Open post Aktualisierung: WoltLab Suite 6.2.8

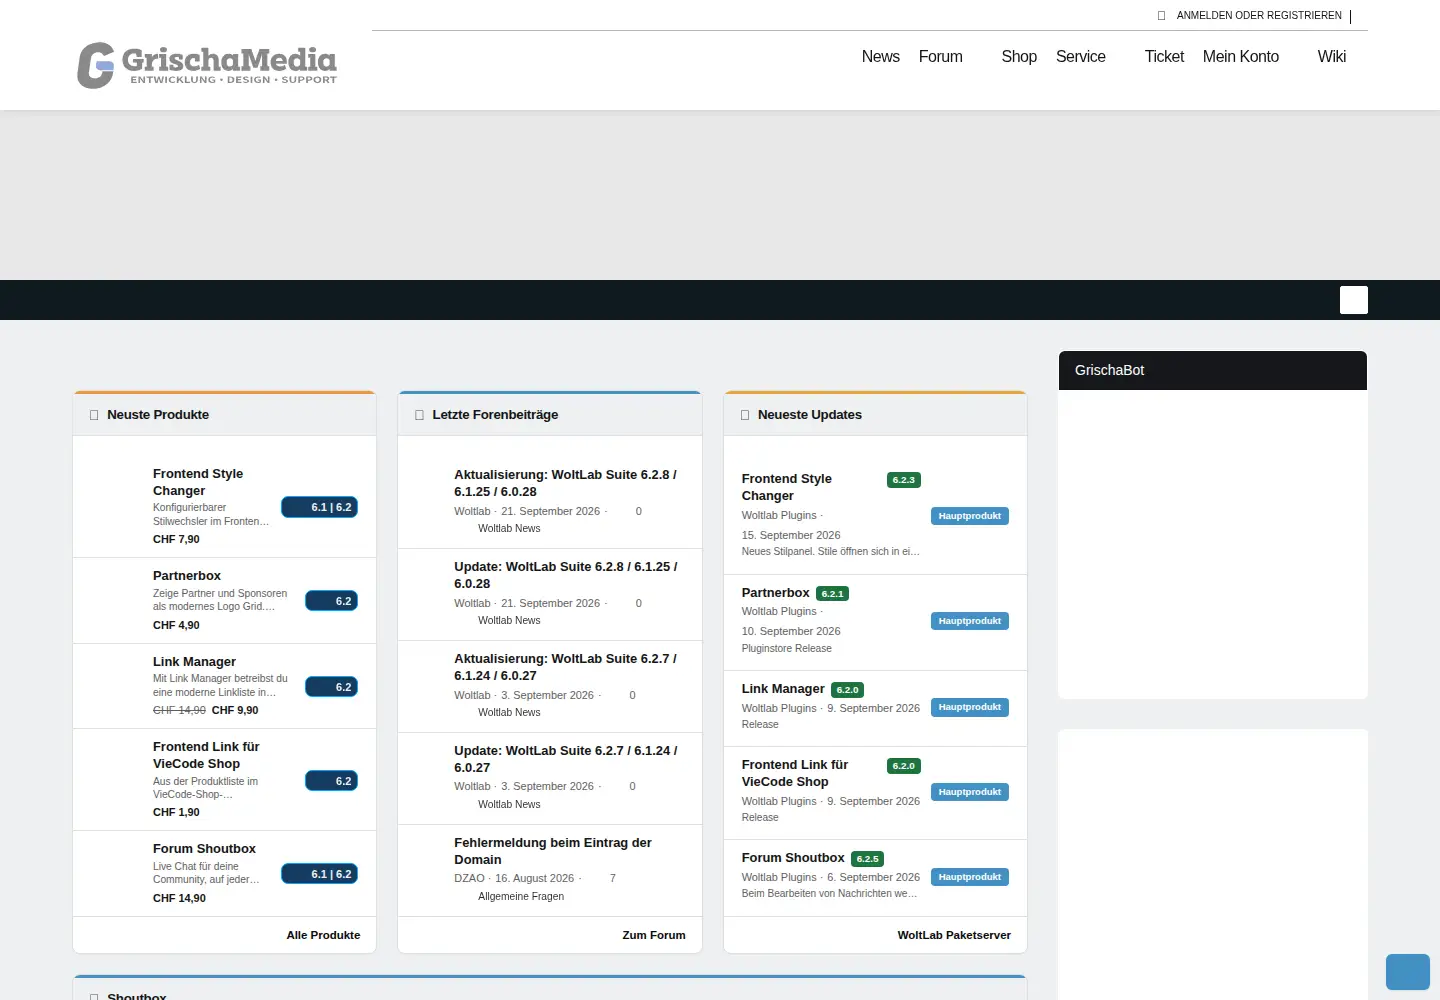pos(565,483)
